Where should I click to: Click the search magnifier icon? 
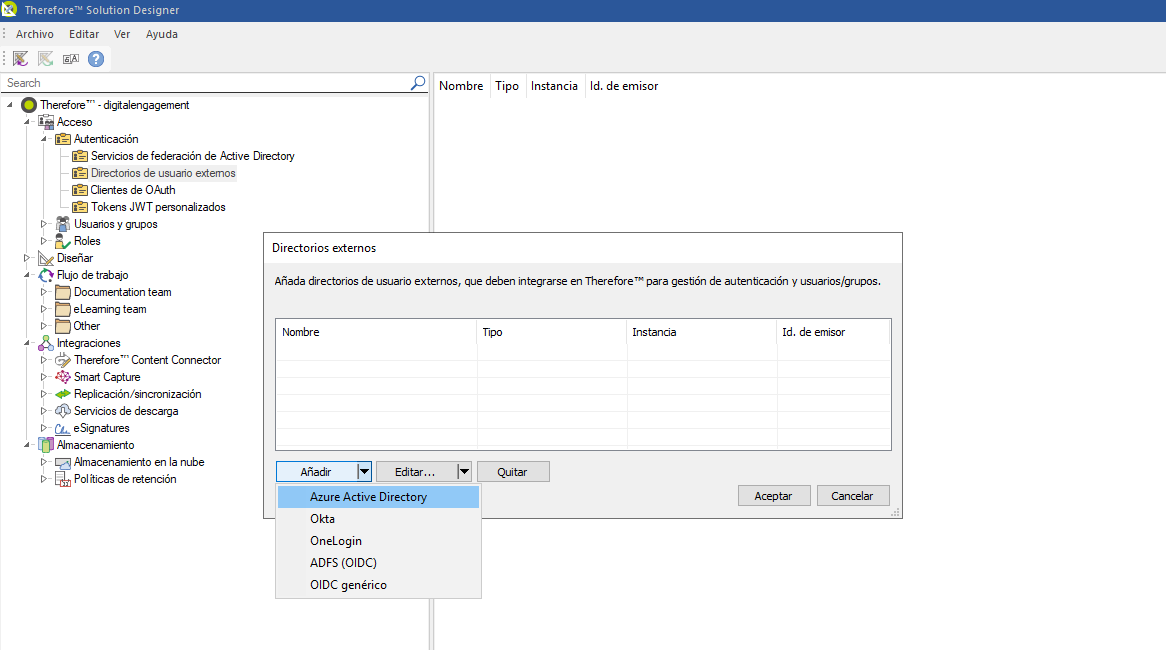(x=418, y=83)
